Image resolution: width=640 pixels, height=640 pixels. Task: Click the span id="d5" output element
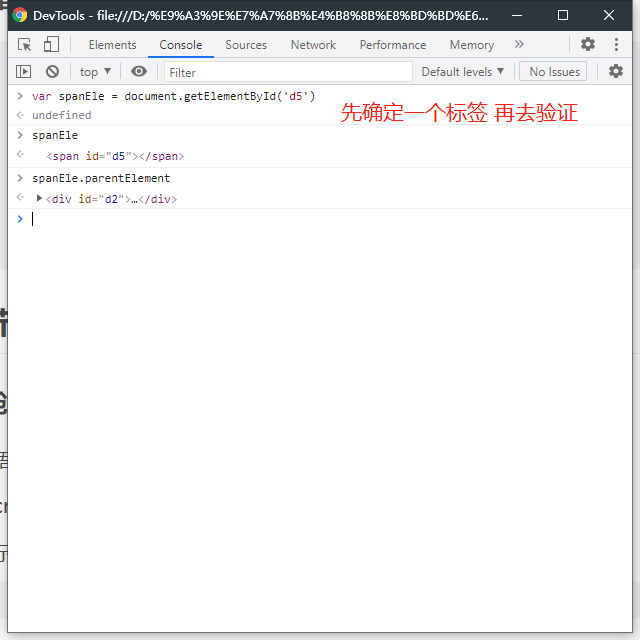click(115, 156)
